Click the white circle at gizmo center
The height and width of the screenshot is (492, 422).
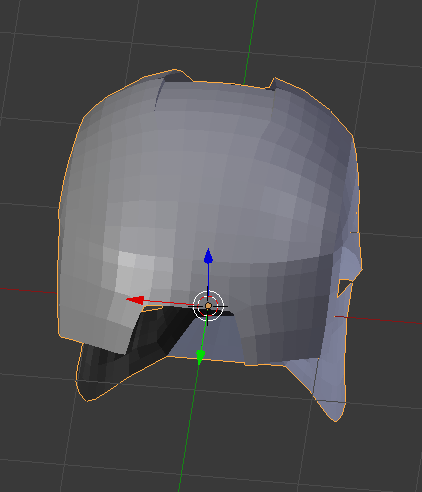tap(208, 306)
